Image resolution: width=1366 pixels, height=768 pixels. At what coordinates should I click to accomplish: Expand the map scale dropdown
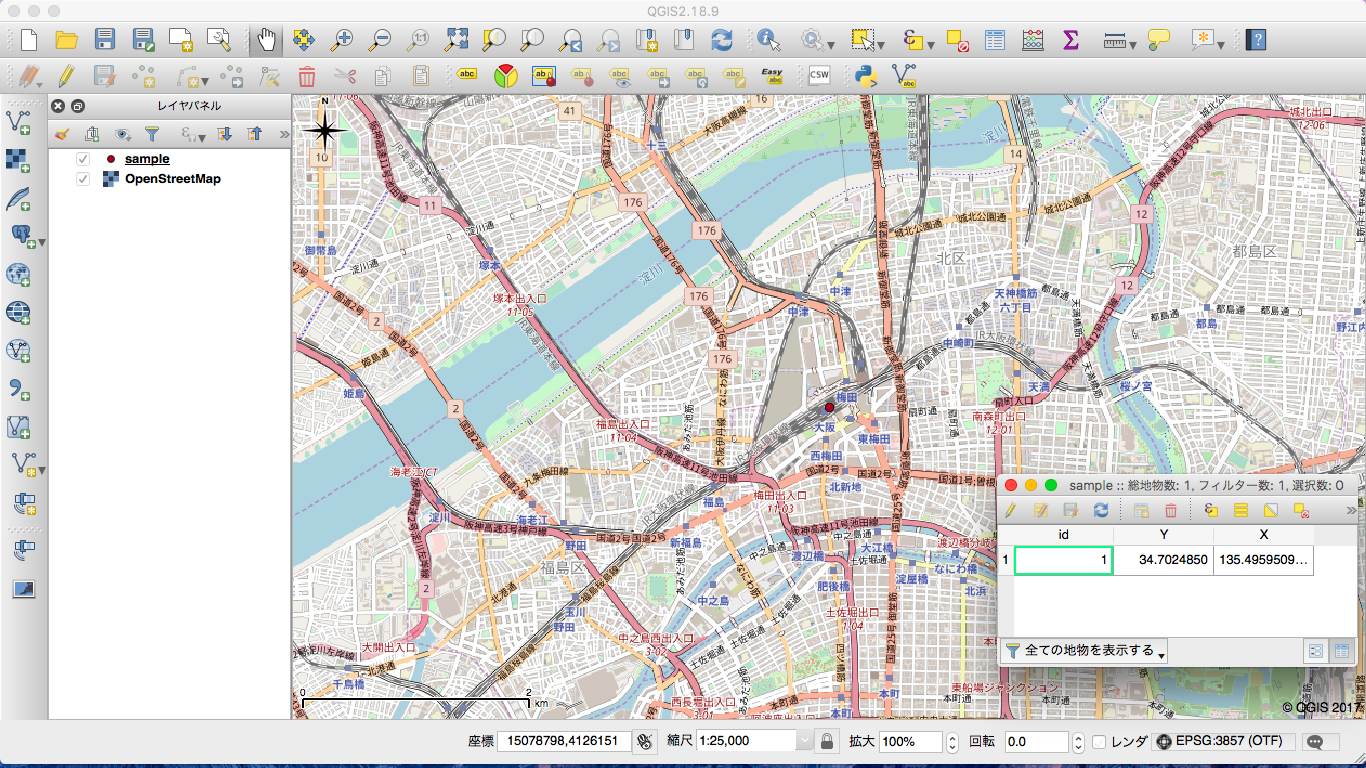point(804,742)
